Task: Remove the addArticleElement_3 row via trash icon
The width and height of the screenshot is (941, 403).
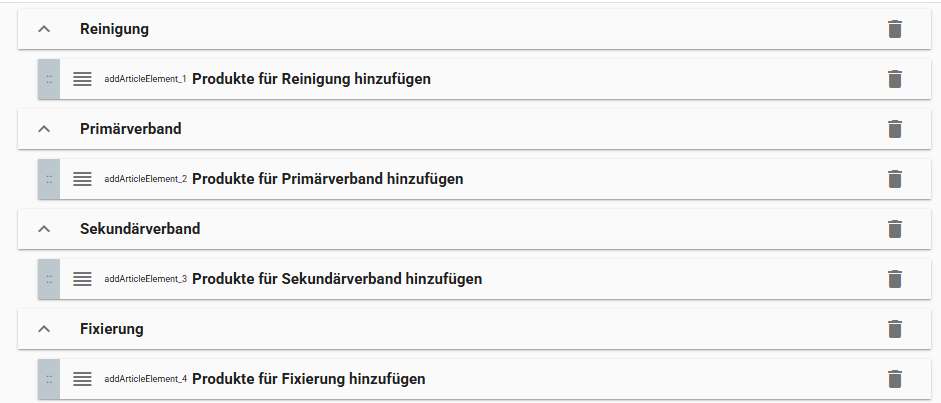Action: 895,279
